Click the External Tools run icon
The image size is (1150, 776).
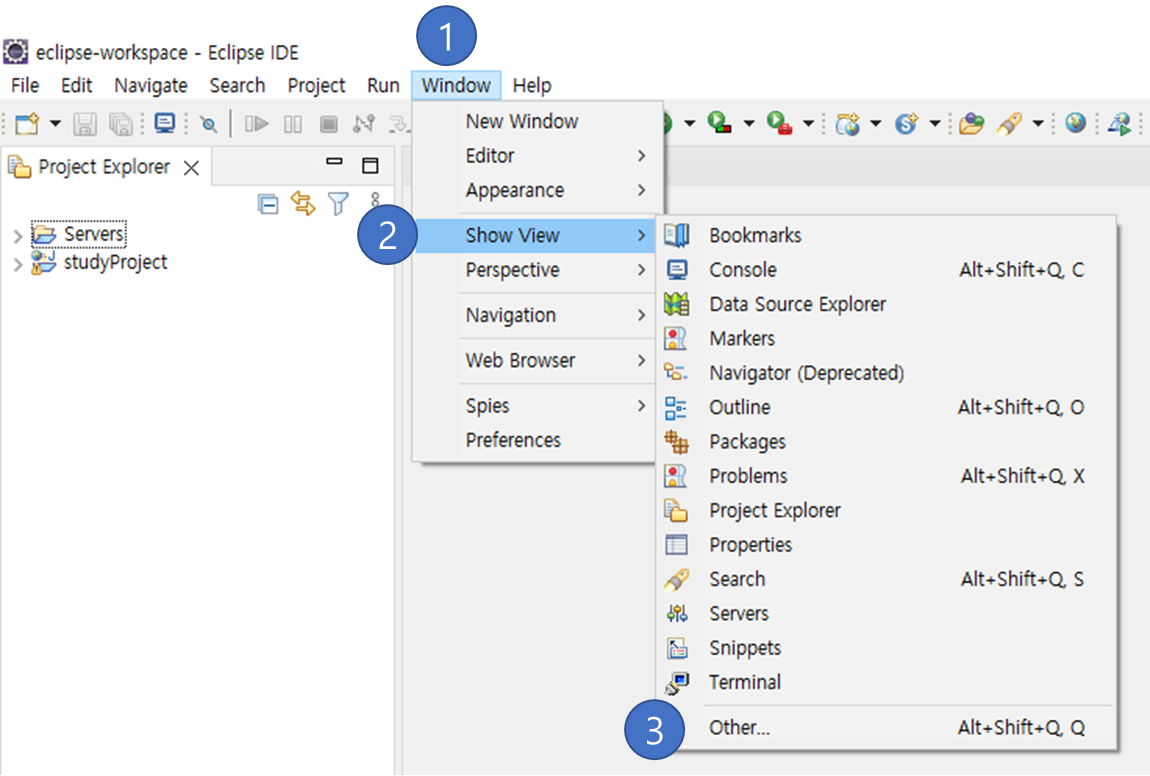coord(779,122)
